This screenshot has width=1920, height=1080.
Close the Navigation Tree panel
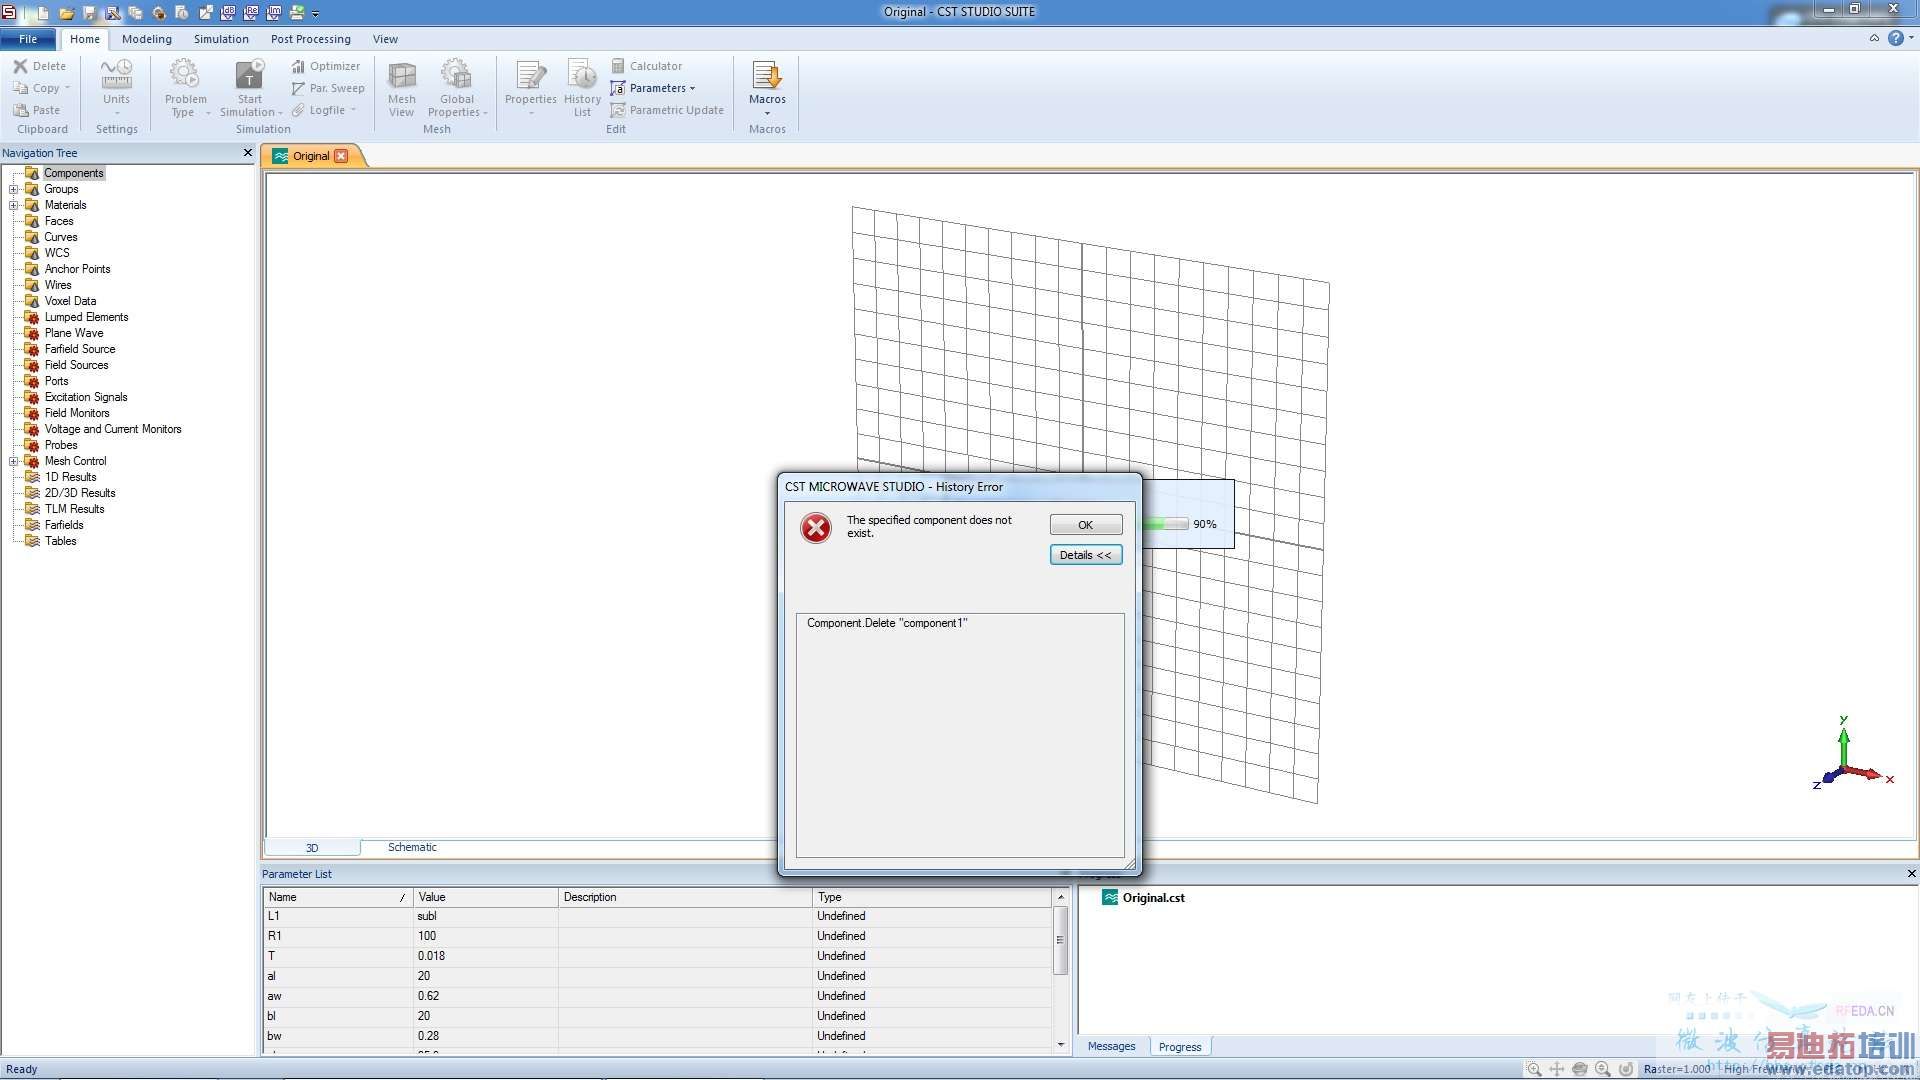(248, 153)
